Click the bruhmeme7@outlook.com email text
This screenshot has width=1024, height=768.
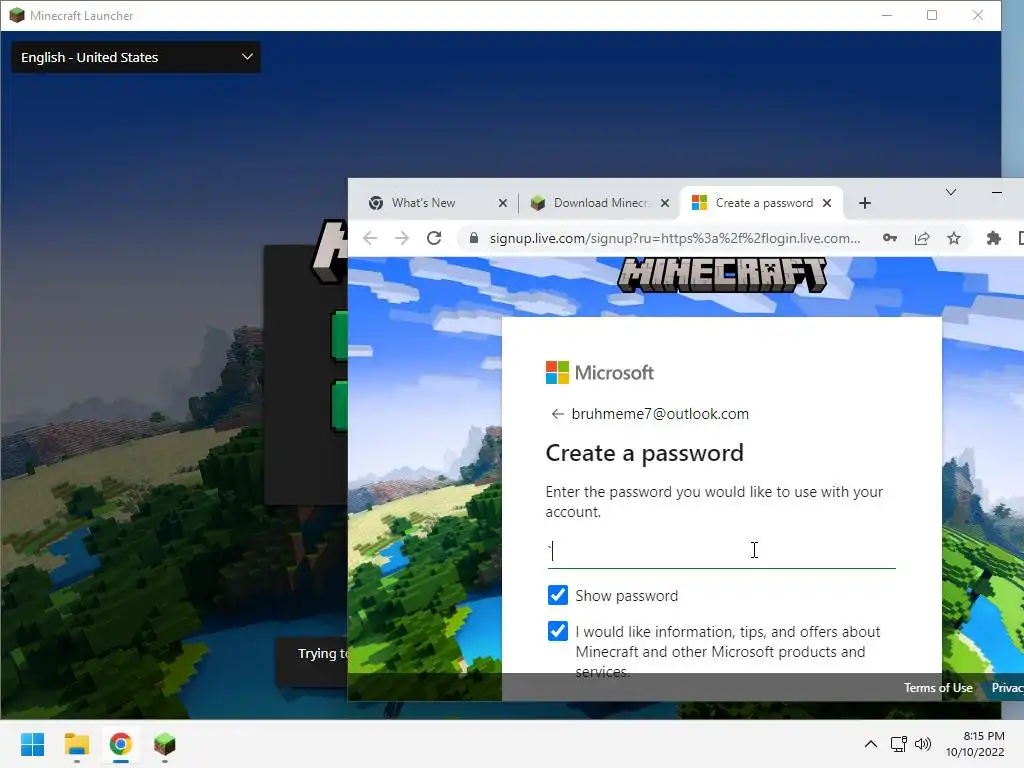pos(660,414)
